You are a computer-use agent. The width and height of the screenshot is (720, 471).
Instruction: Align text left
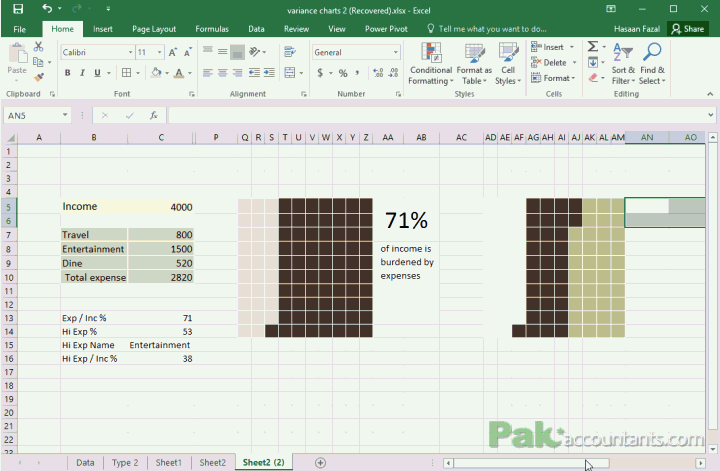click(208, 73)
